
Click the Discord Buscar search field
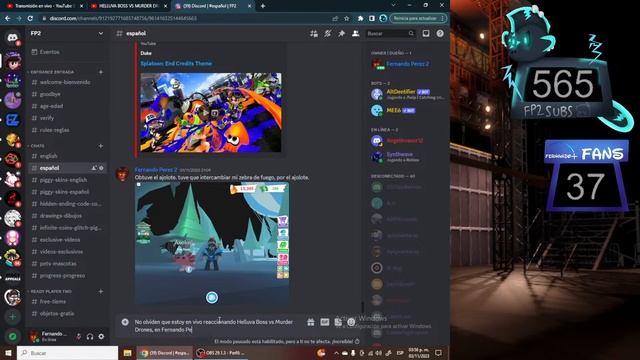point(391,33)
